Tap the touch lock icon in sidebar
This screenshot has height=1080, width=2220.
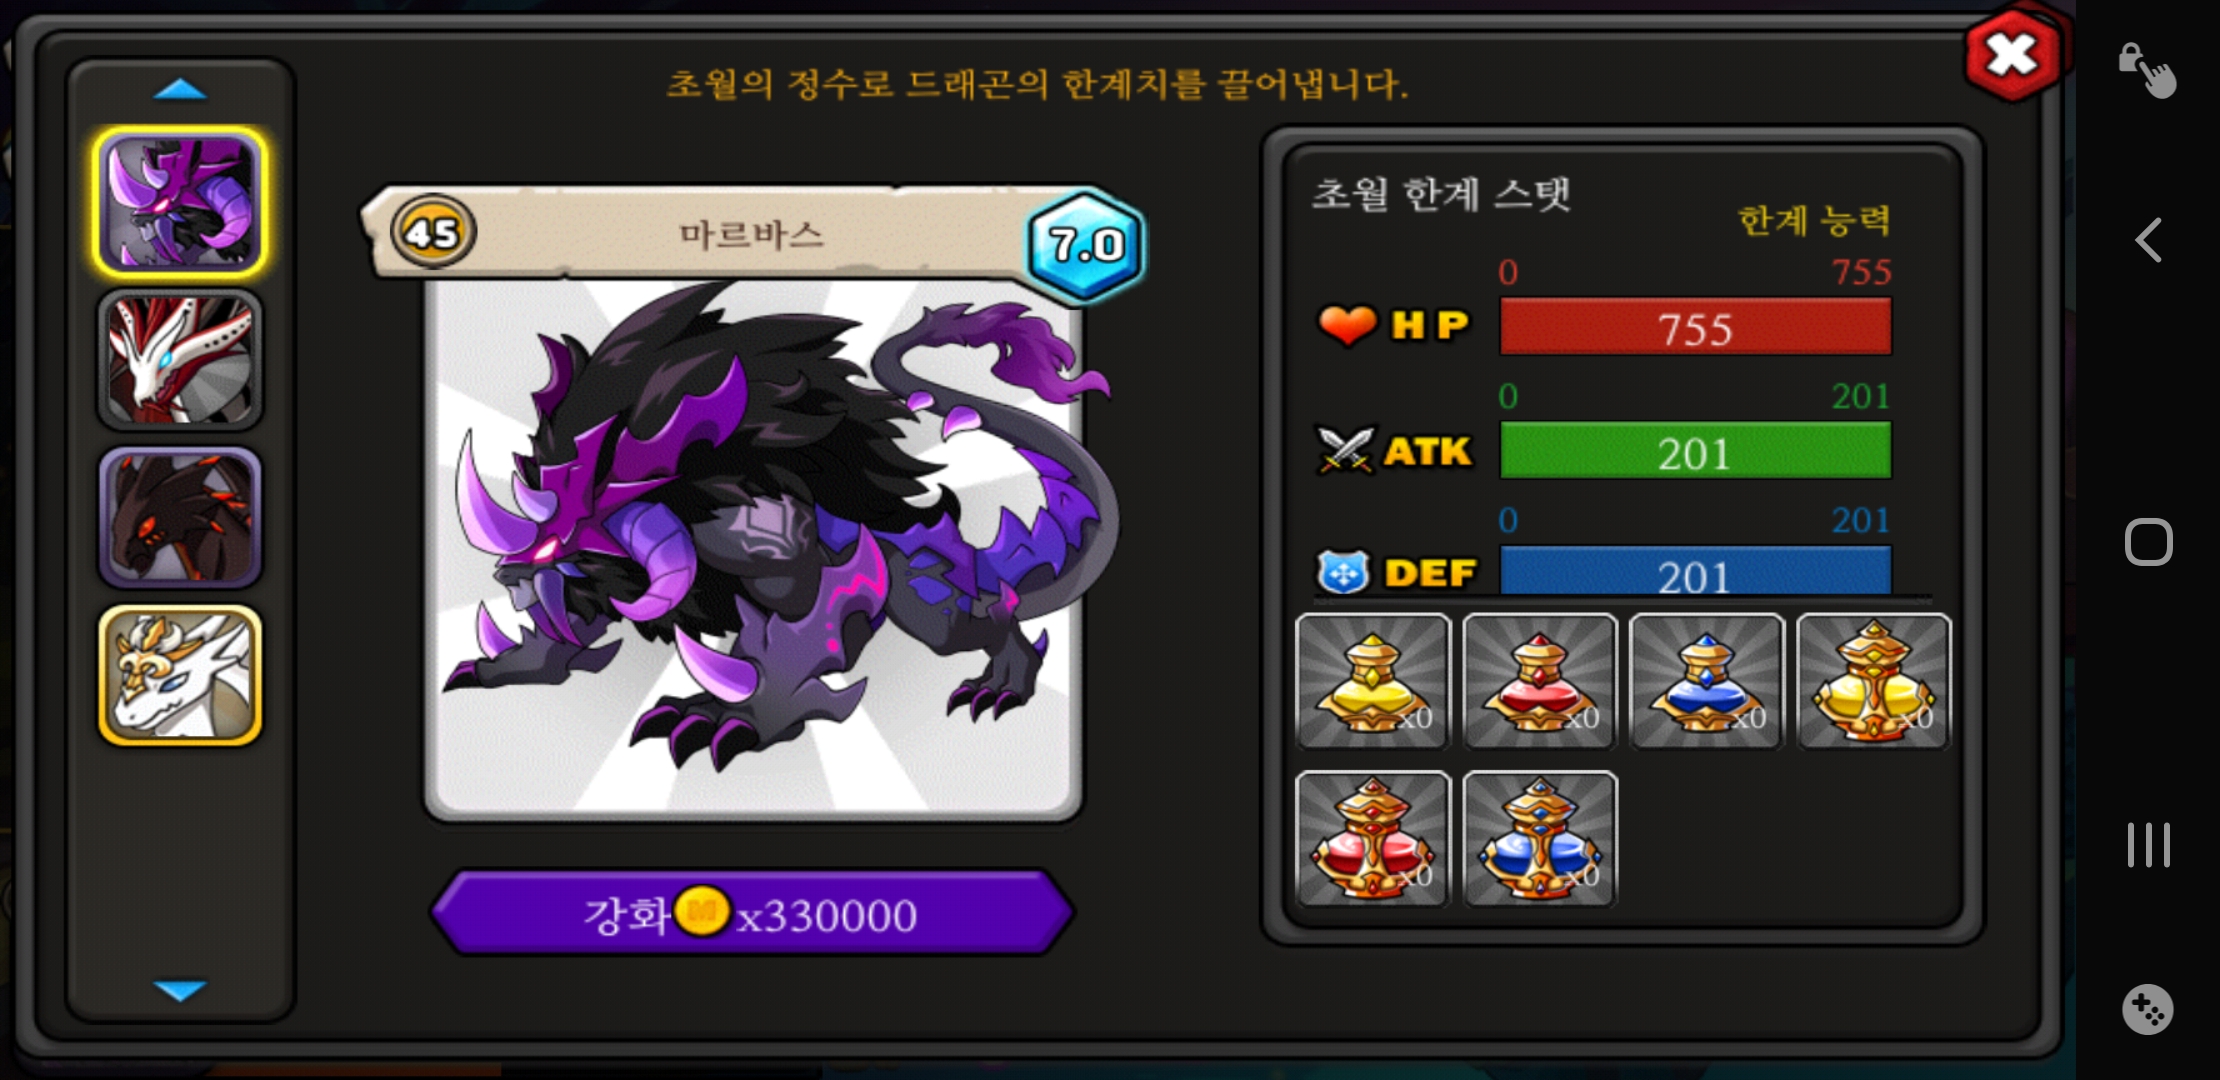pos(2147,70)
